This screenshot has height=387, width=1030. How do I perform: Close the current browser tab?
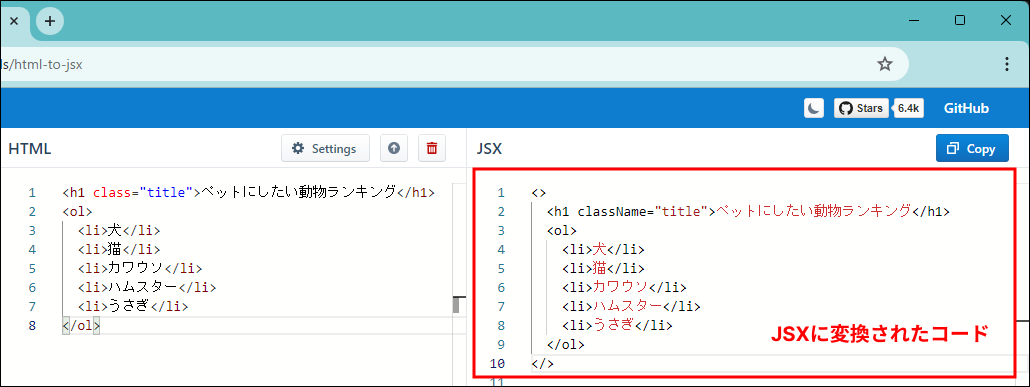[x=14, y=21]
